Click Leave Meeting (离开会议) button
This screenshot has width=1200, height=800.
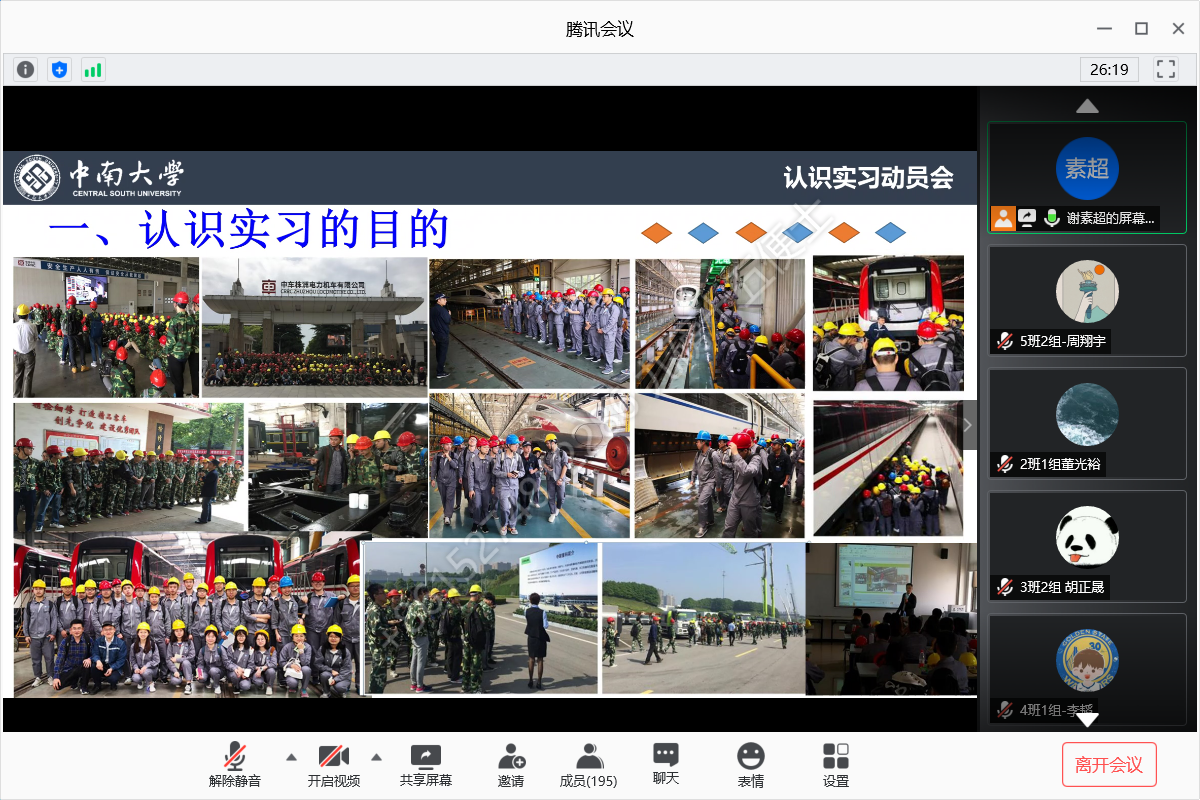pos(1109,765)
